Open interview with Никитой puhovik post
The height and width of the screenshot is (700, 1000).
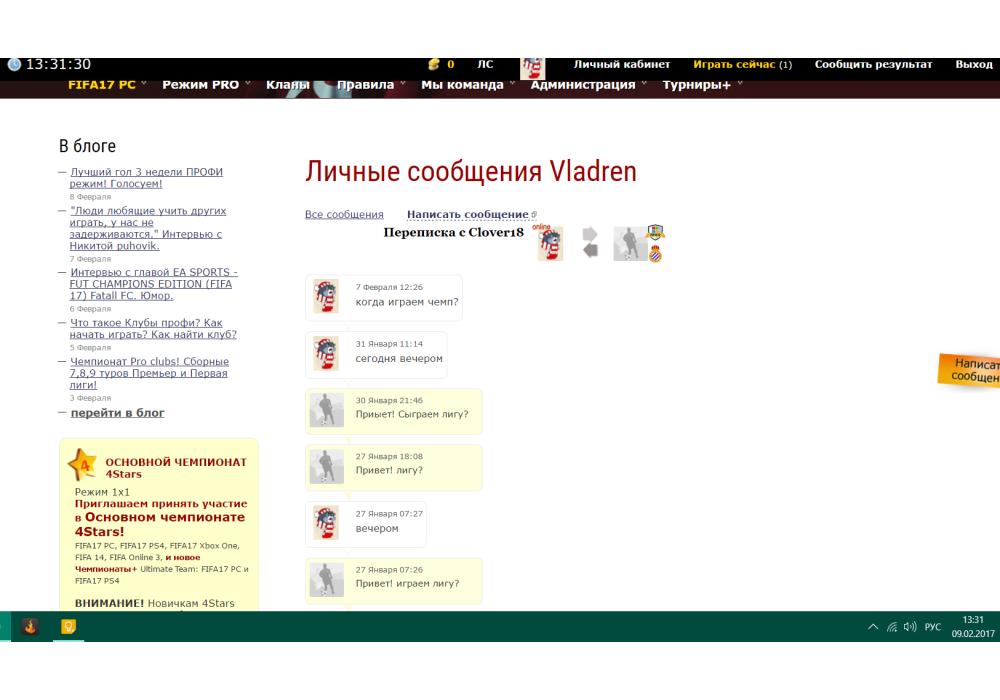(147, 228)
